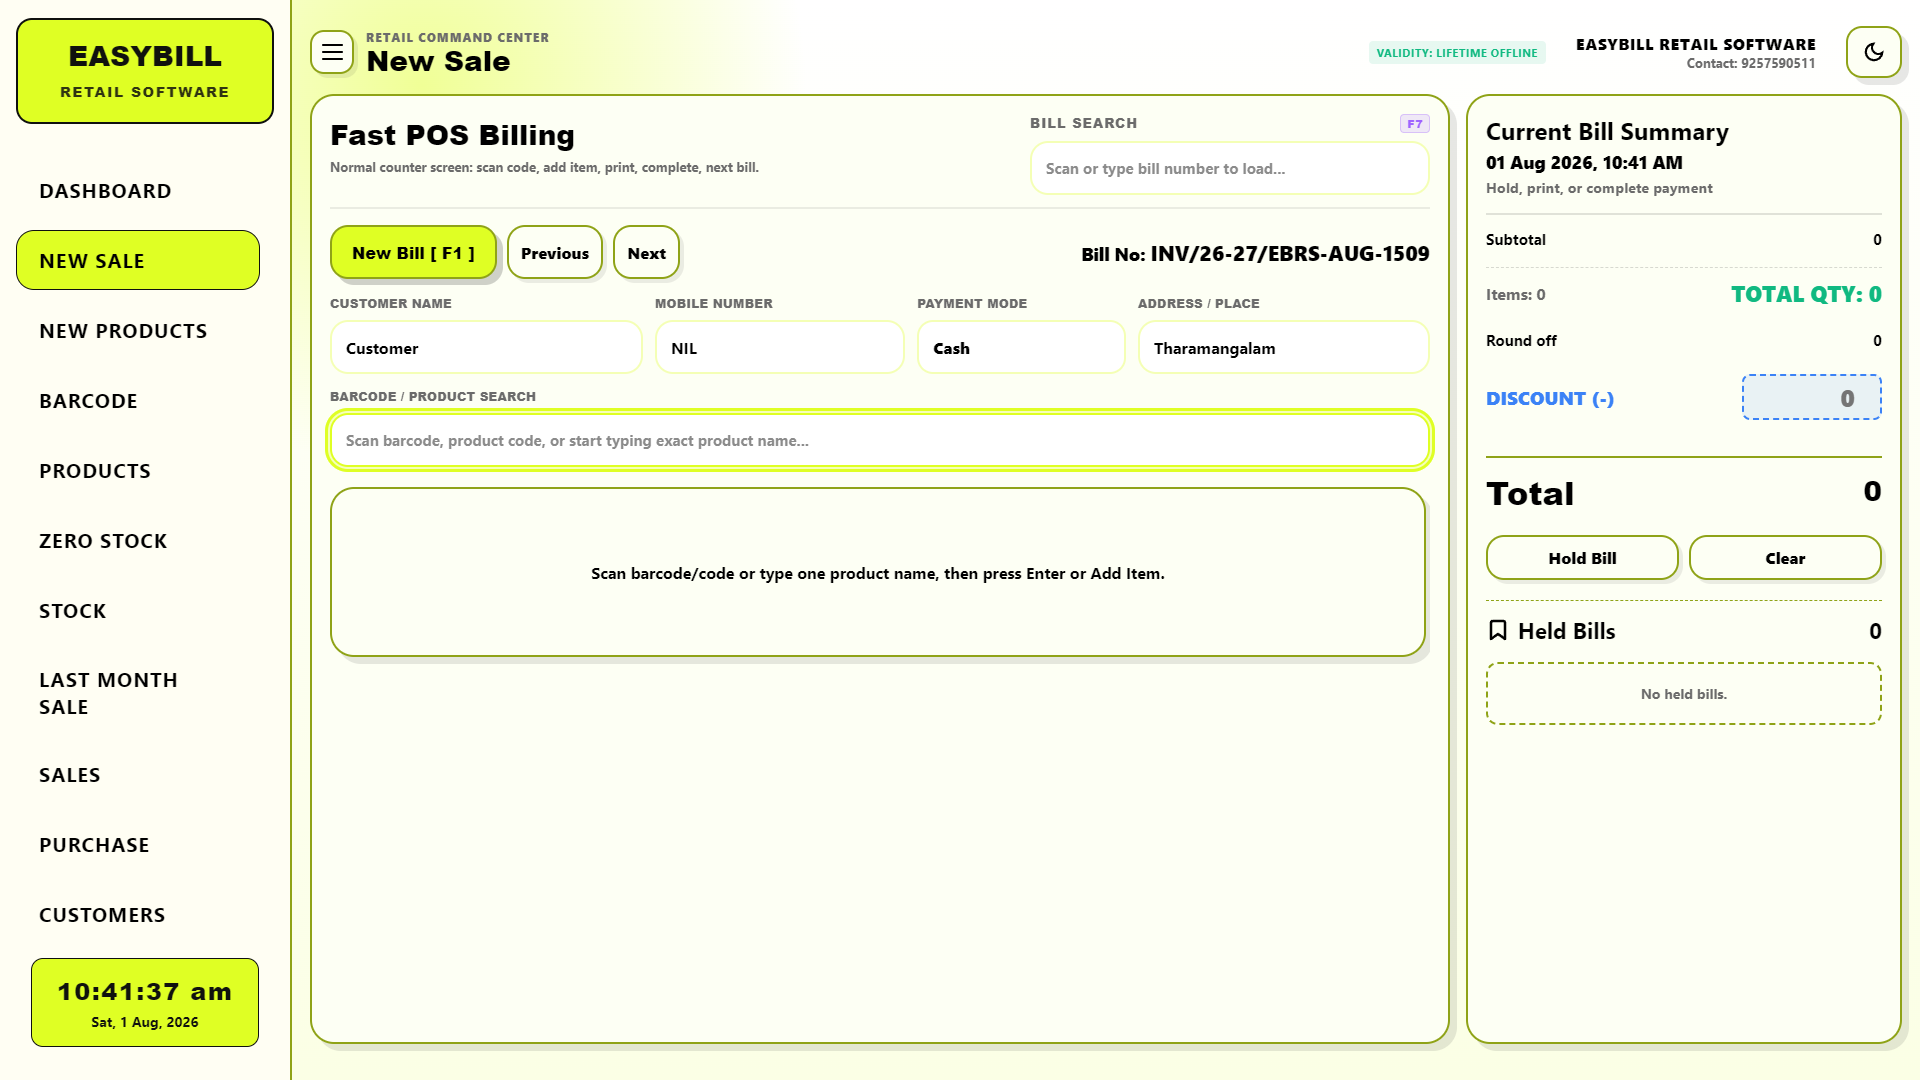This screenshot has height=1080, width=1920.
Task: Start a New Bill [F1]
Action: 413,252
